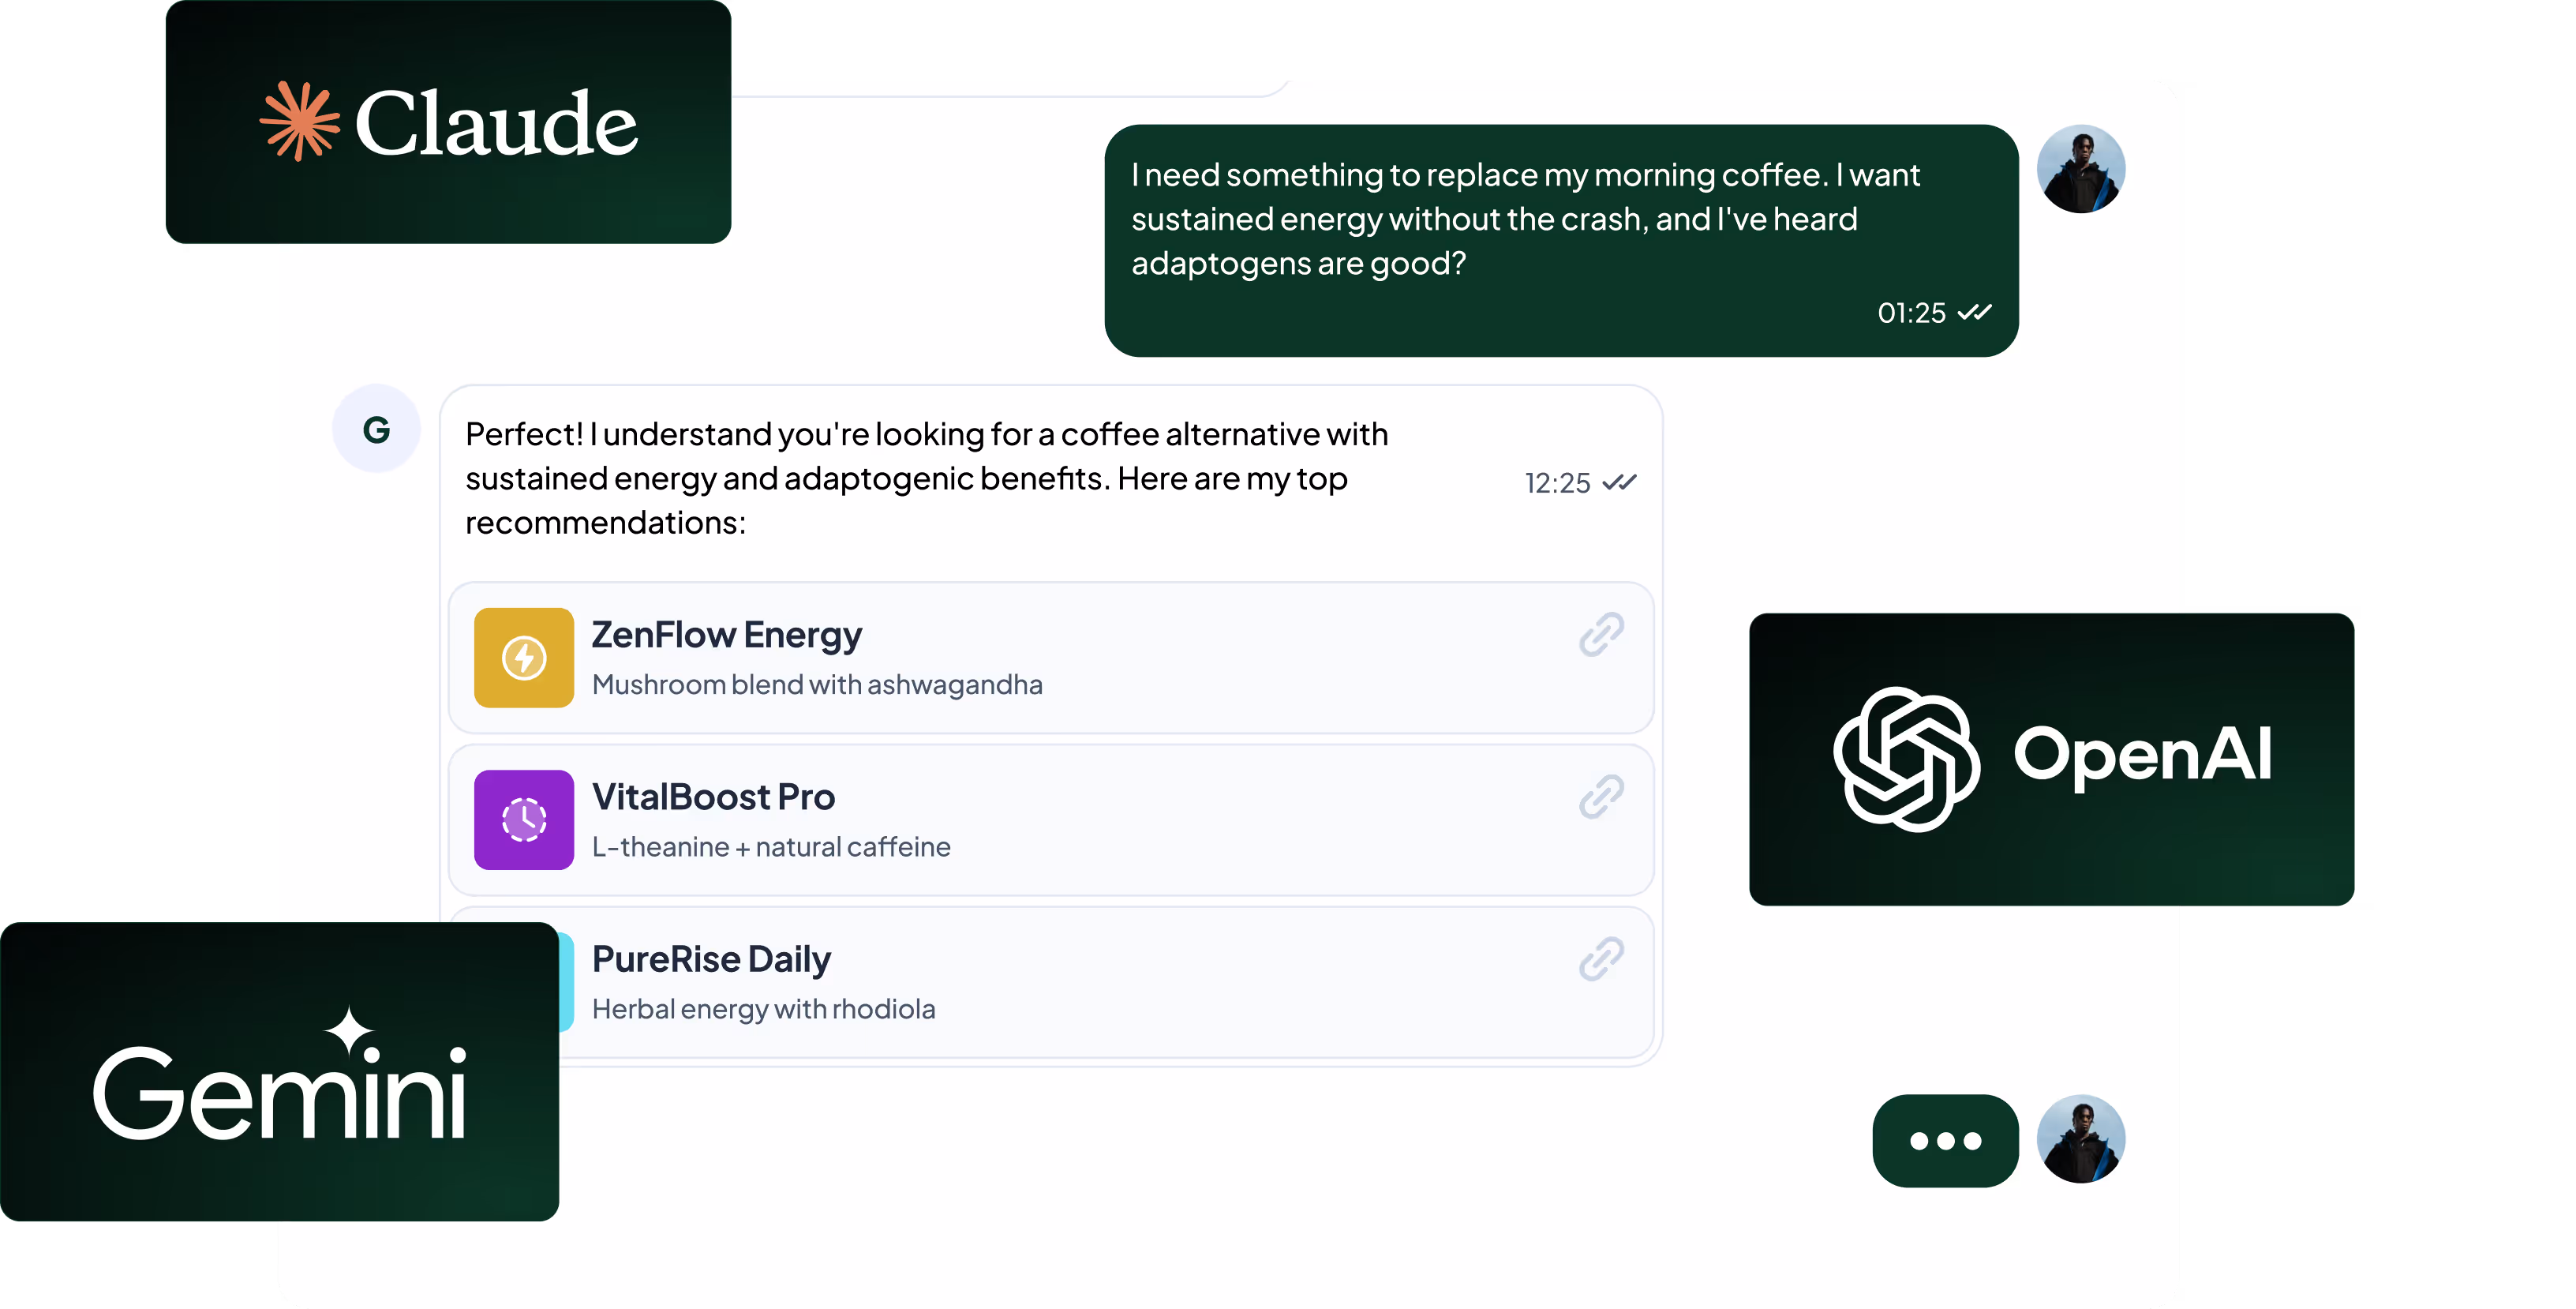Click the VitalBoost Pro link icon

pyautogui.click(x=1601, y=797)
